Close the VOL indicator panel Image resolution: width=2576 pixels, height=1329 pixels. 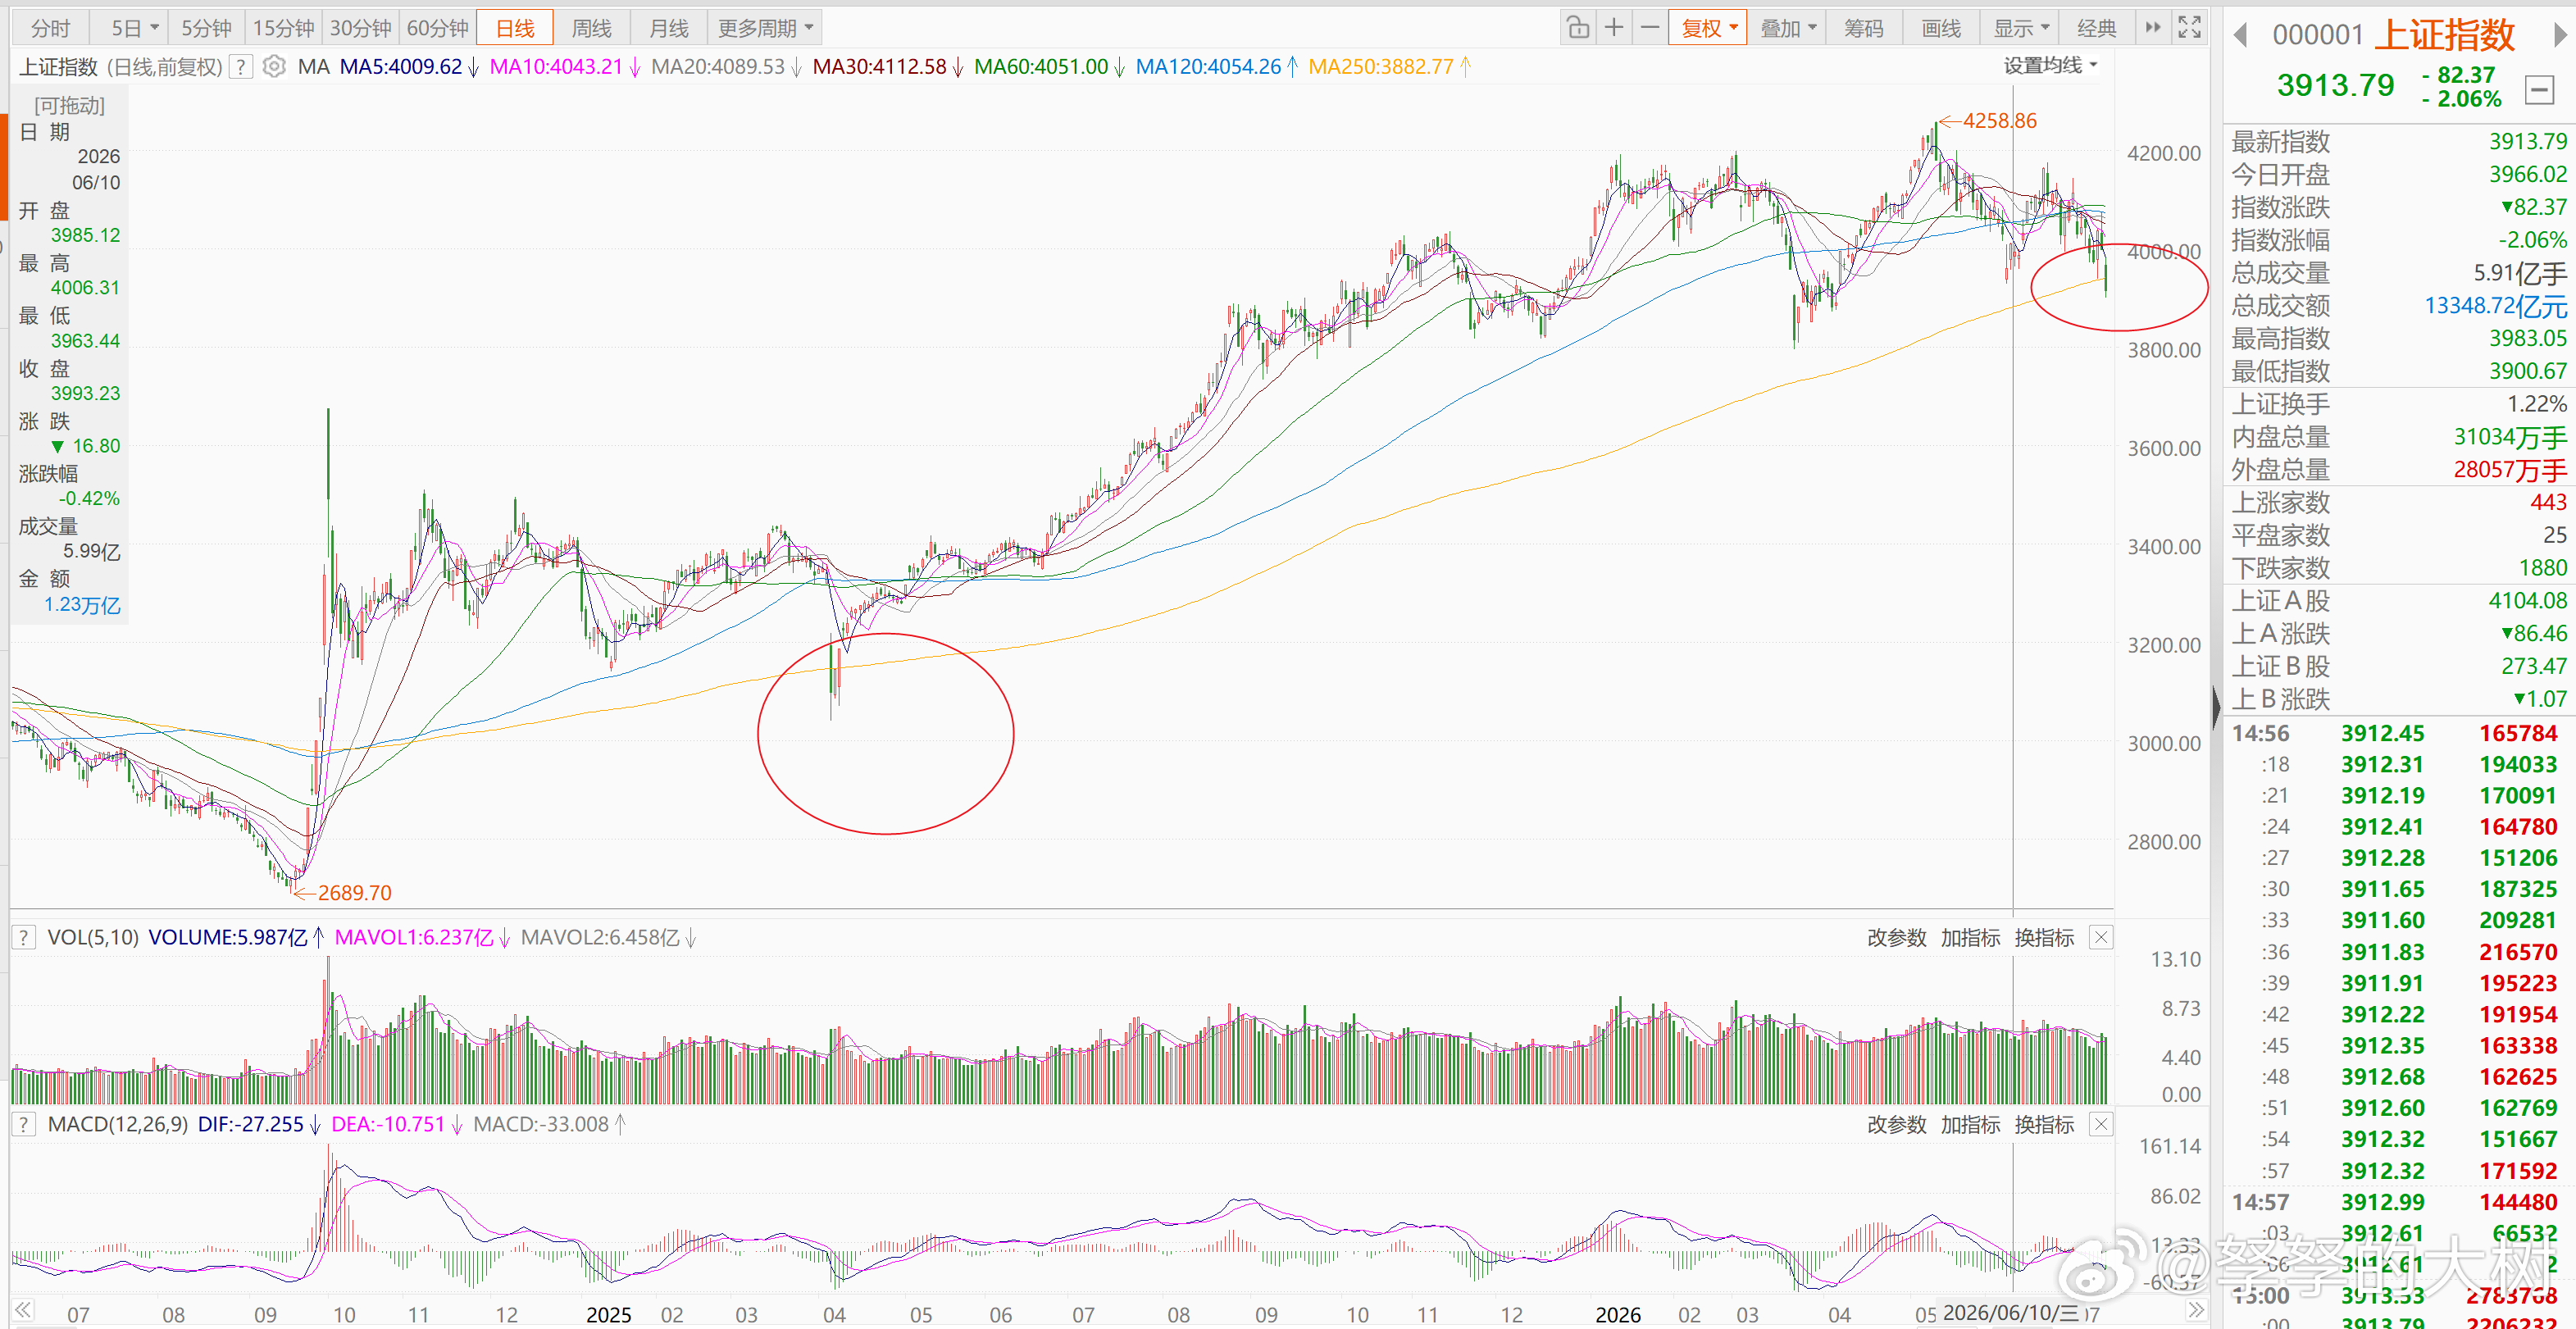[x=2101, y=938]
